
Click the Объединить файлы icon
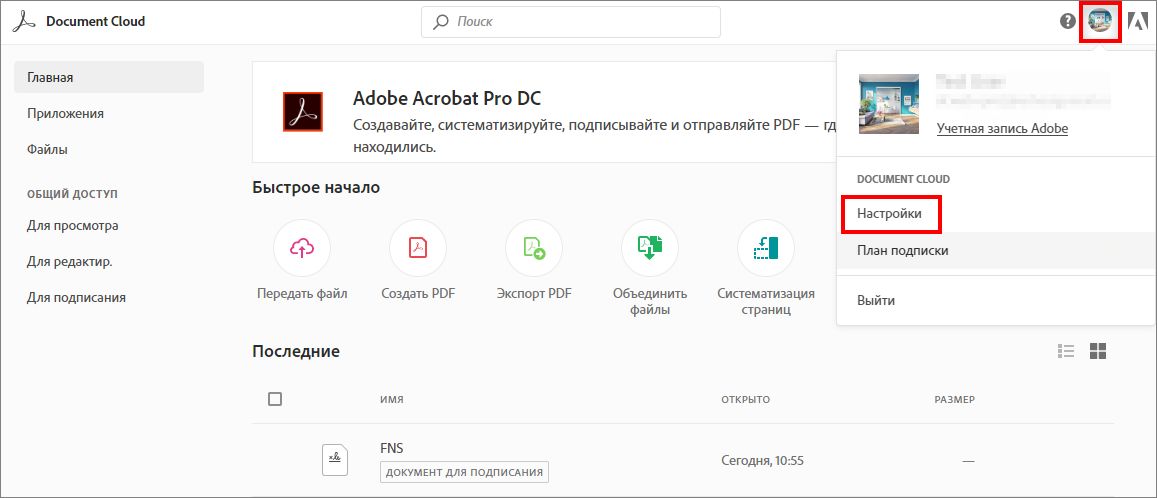[x=650, y=249]
